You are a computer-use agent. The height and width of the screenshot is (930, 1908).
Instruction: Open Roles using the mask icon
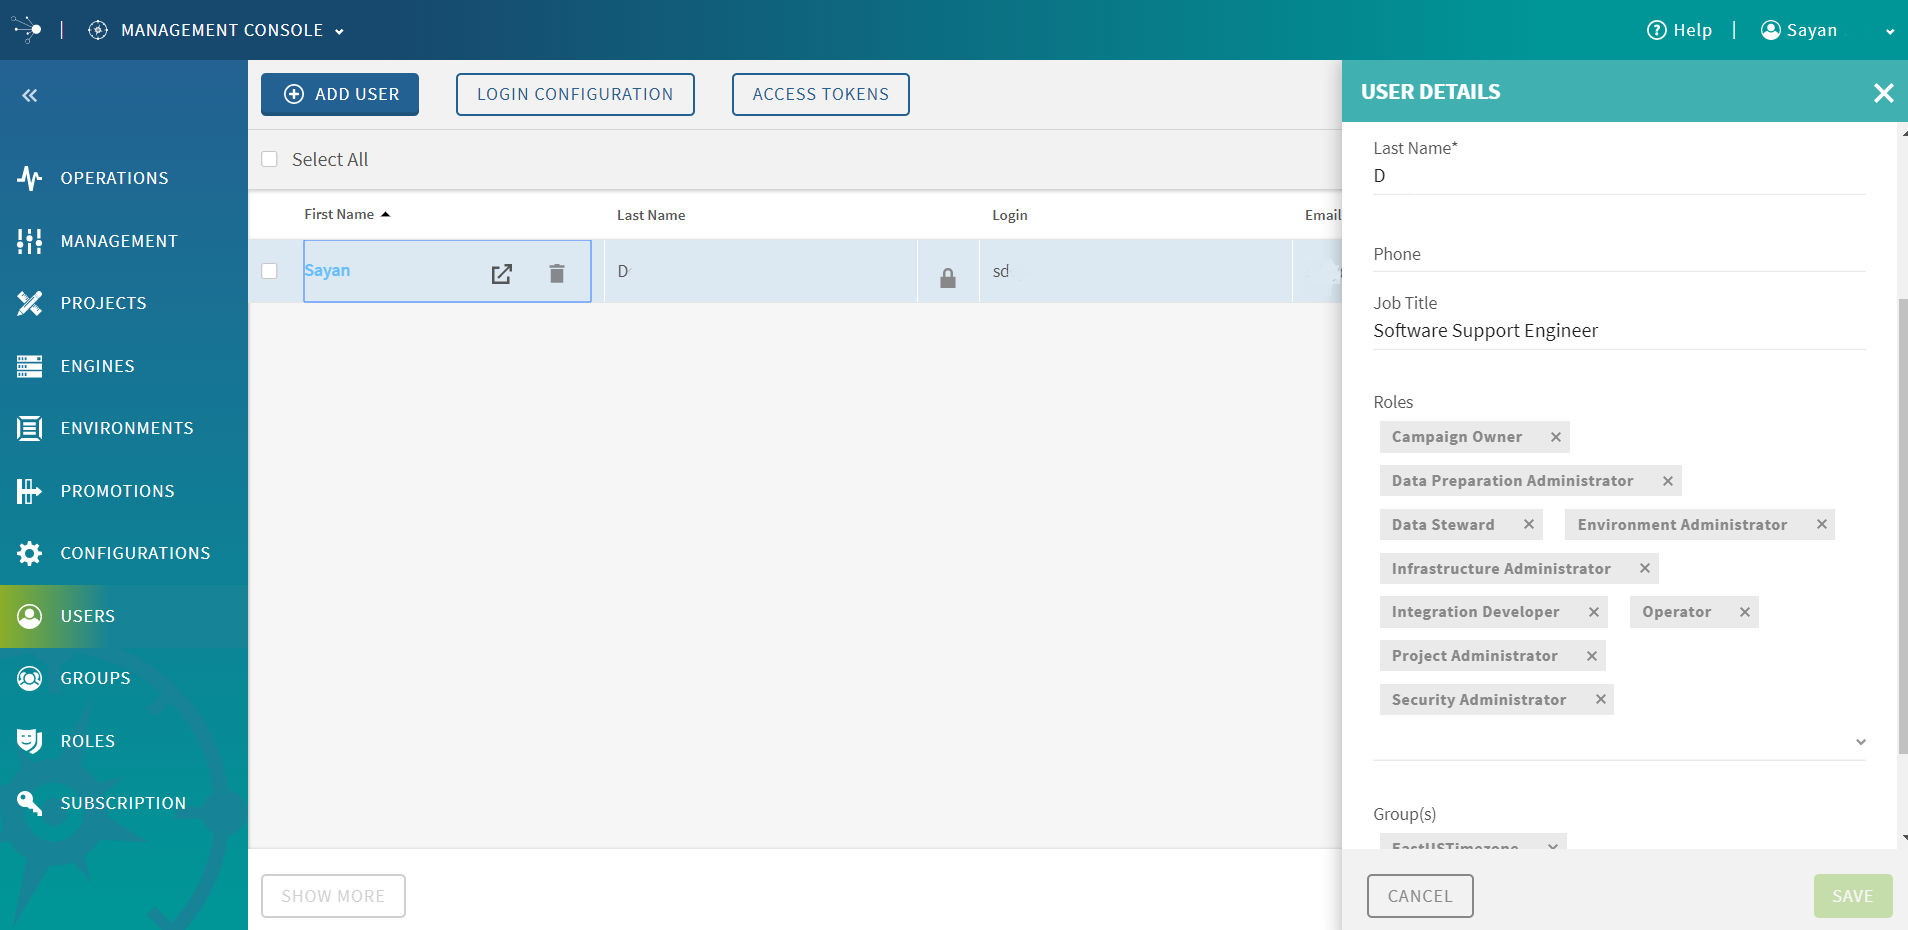pos(30,740)
